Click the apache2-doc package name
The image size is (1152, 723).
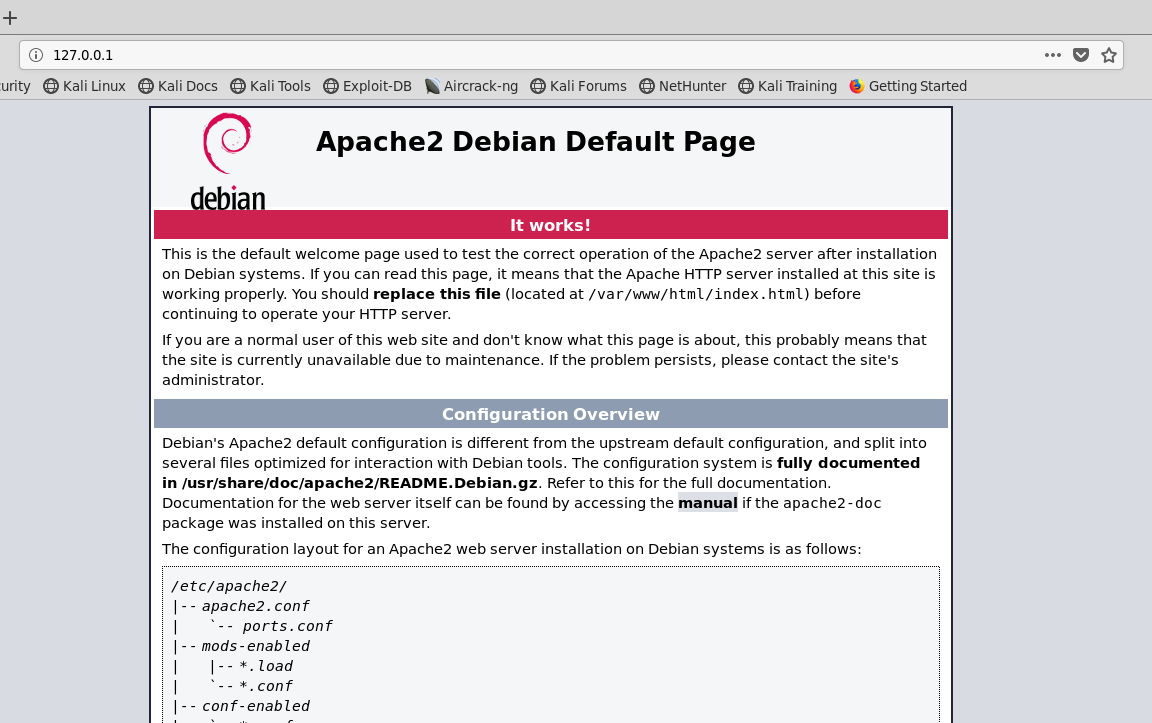(832, 503)
